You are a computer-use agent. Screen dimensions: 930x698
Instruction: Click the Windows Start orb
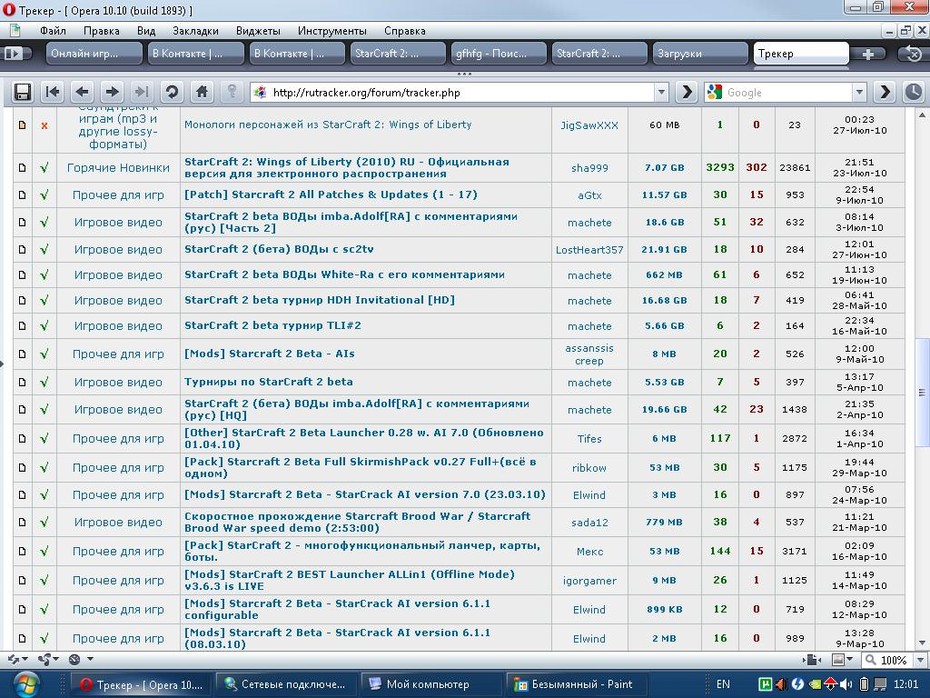26,684
